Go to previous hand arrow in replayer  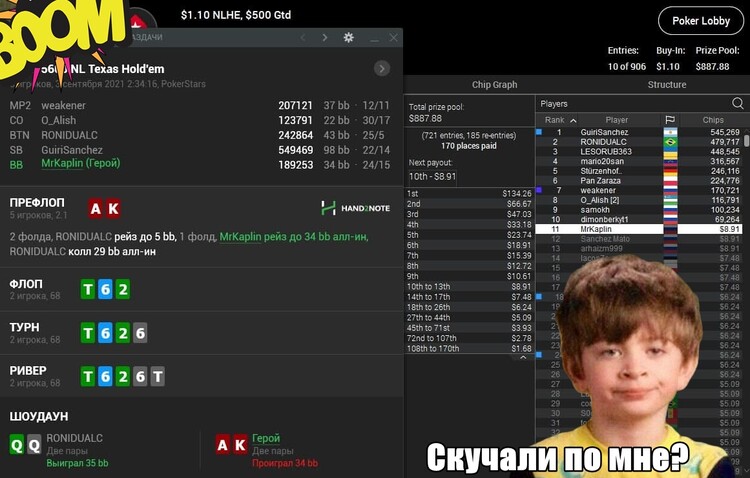tap(302, 37)
